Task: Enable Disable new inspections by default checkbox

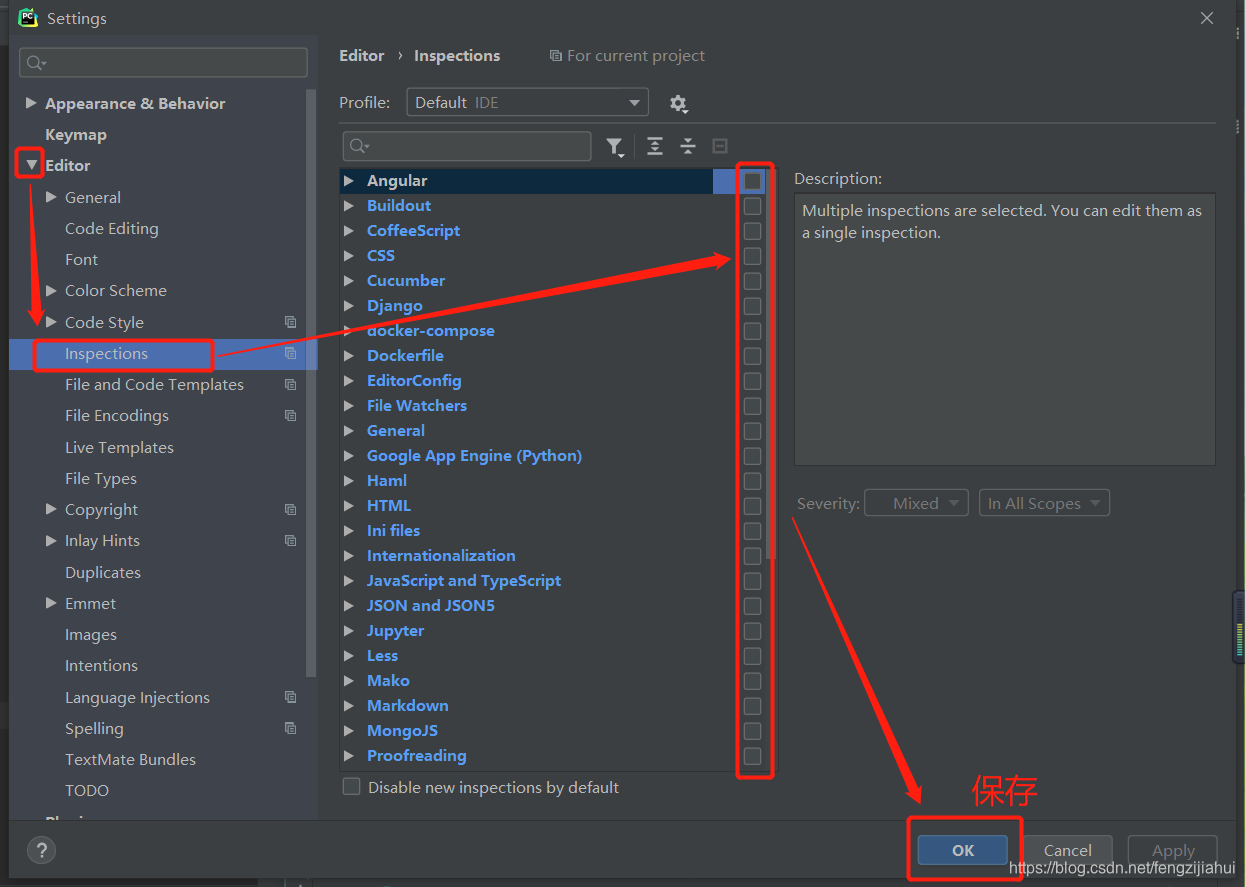Action: pos(351,787)
